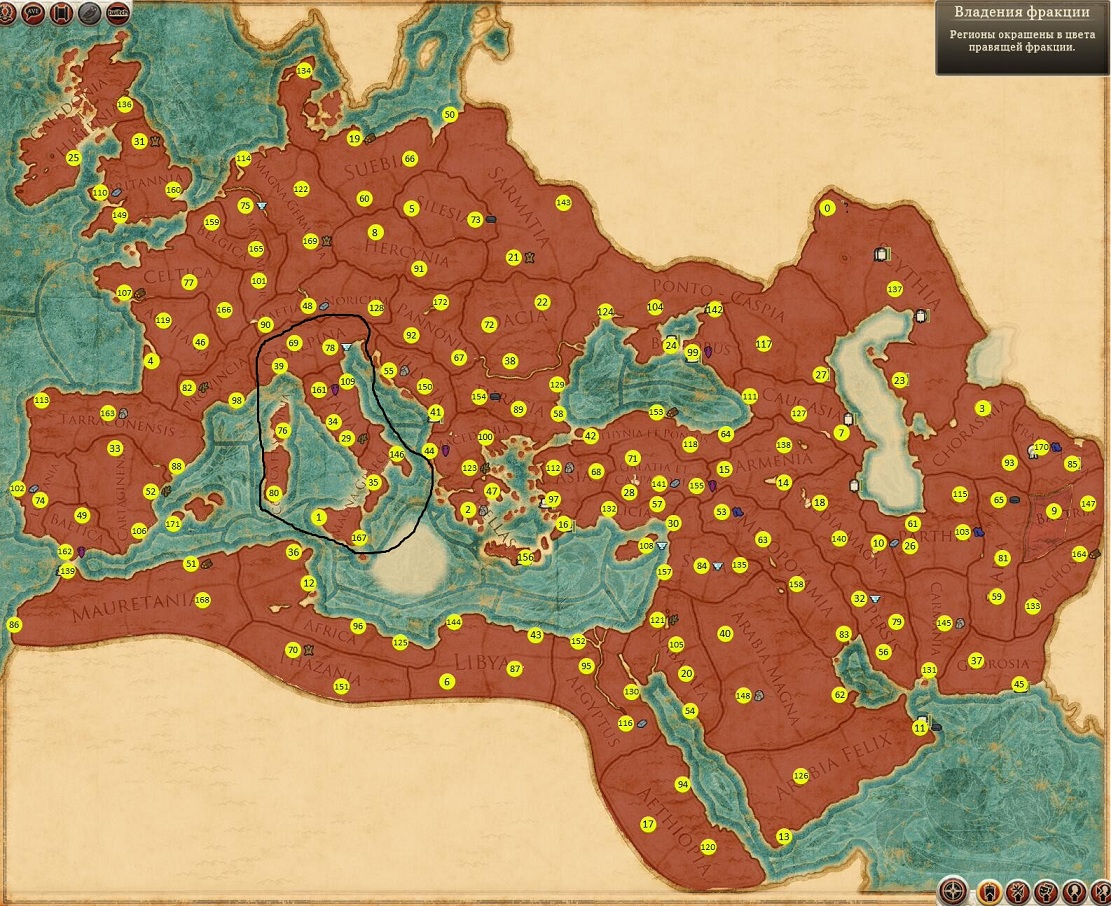Toggle the highlighted faction ownership overlay
Image resolution: width=1111 pixels, height=906 pixels.
coord(988,890)
